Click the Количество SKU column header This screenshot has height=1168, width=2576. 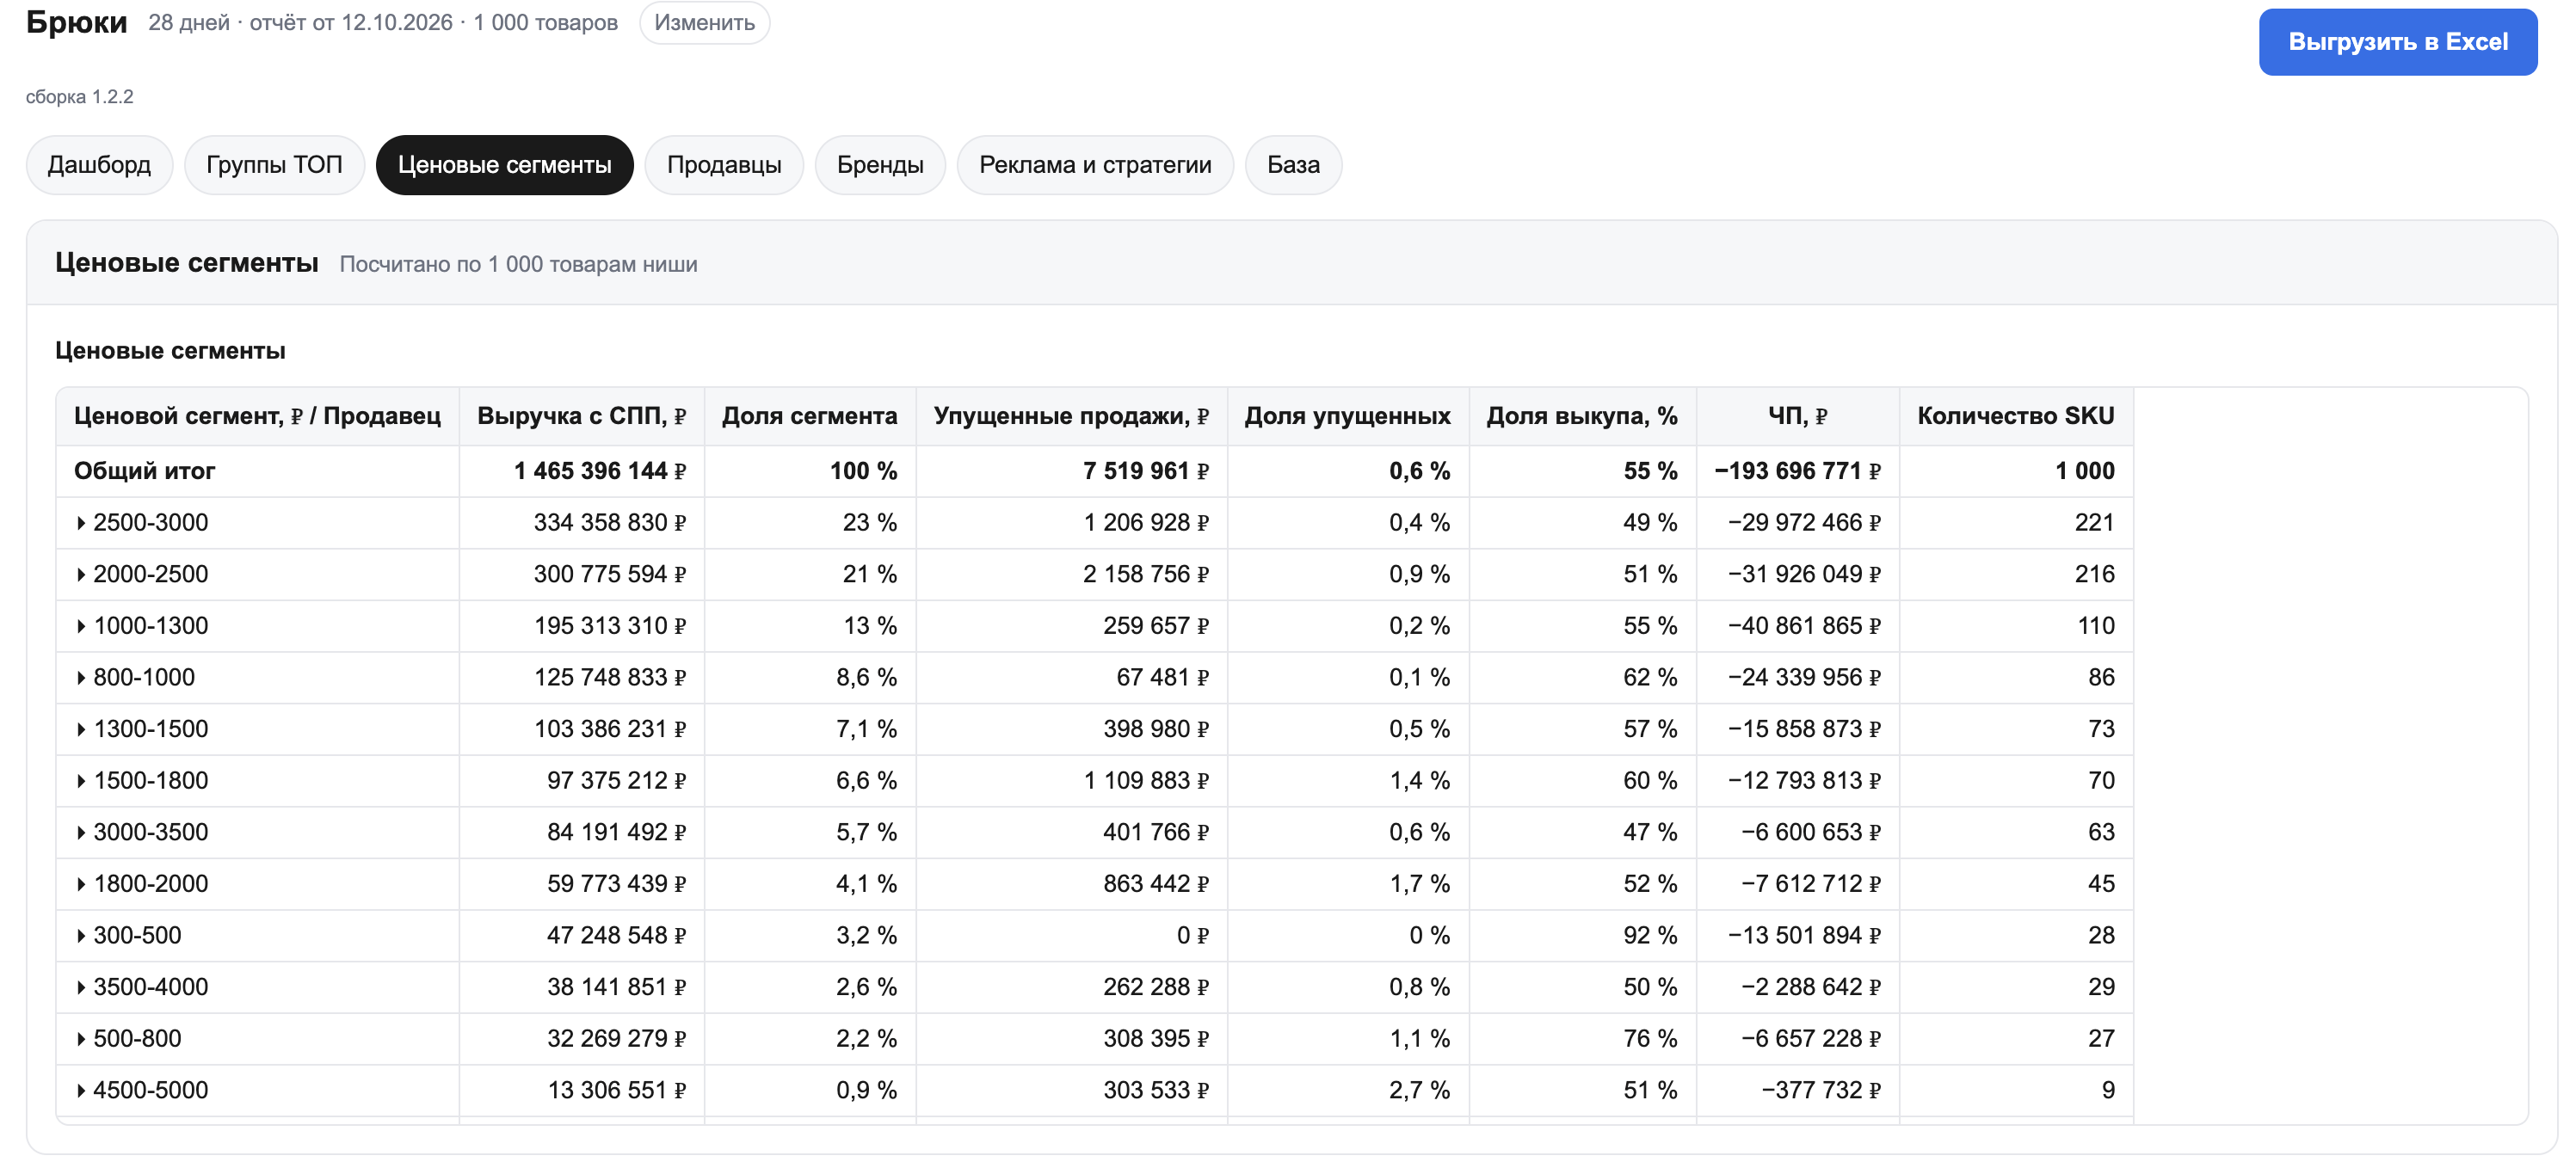(2015, 416)
